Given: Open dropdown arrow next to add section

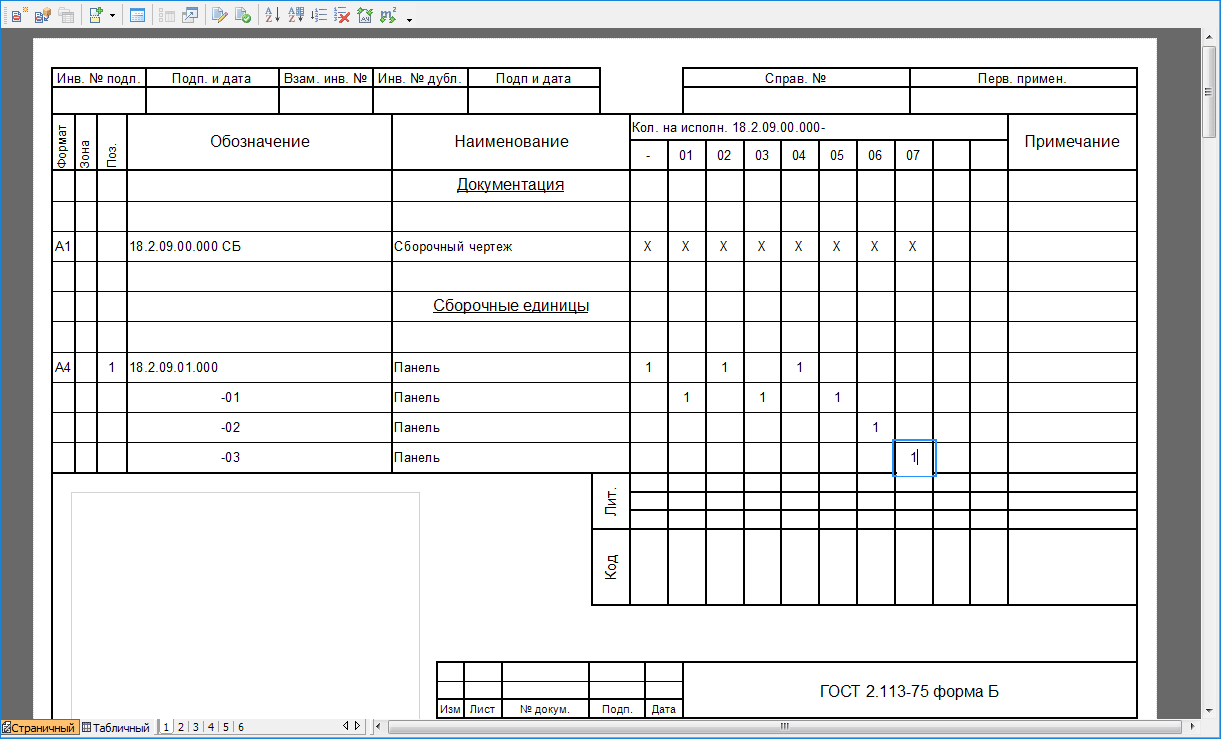Looking at the screenshot, I should (112, 16).
